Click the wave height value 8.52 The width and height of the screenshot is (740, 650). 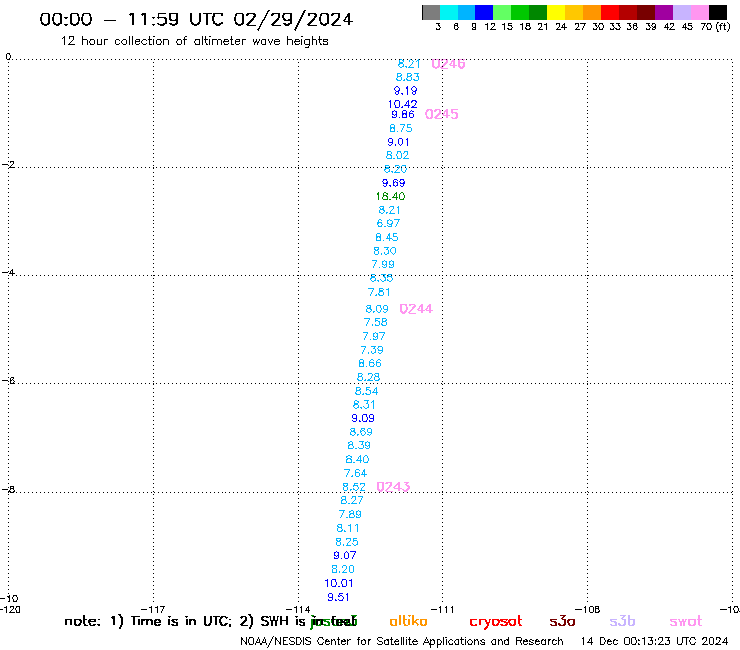coord(354,487)
